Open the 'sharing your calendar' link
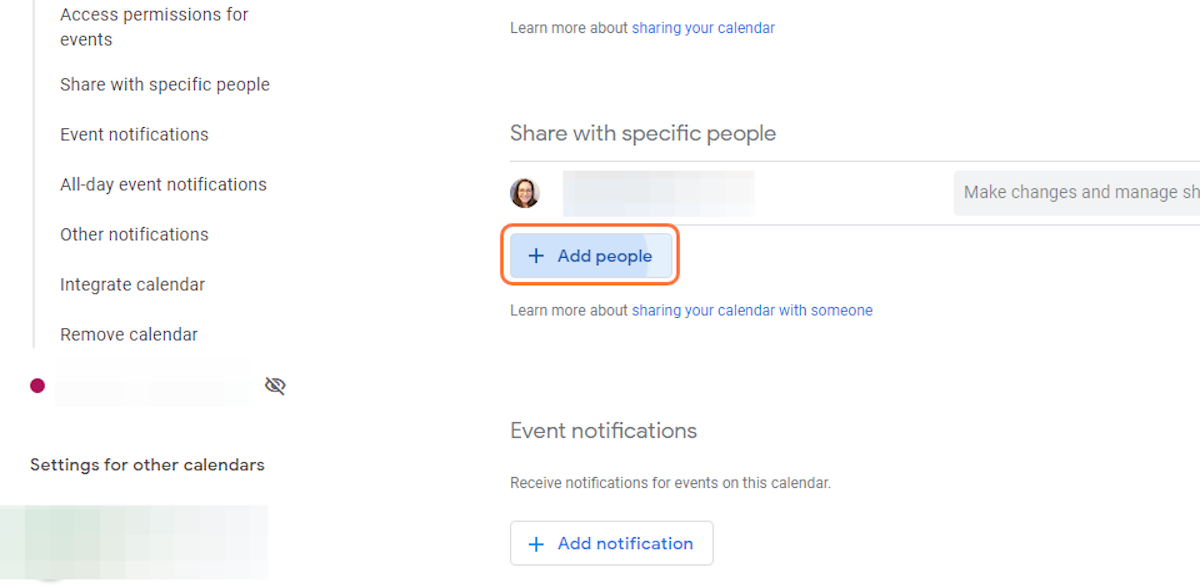Image resolution: width=1200 pixels, height=586 pixels. 703,27
